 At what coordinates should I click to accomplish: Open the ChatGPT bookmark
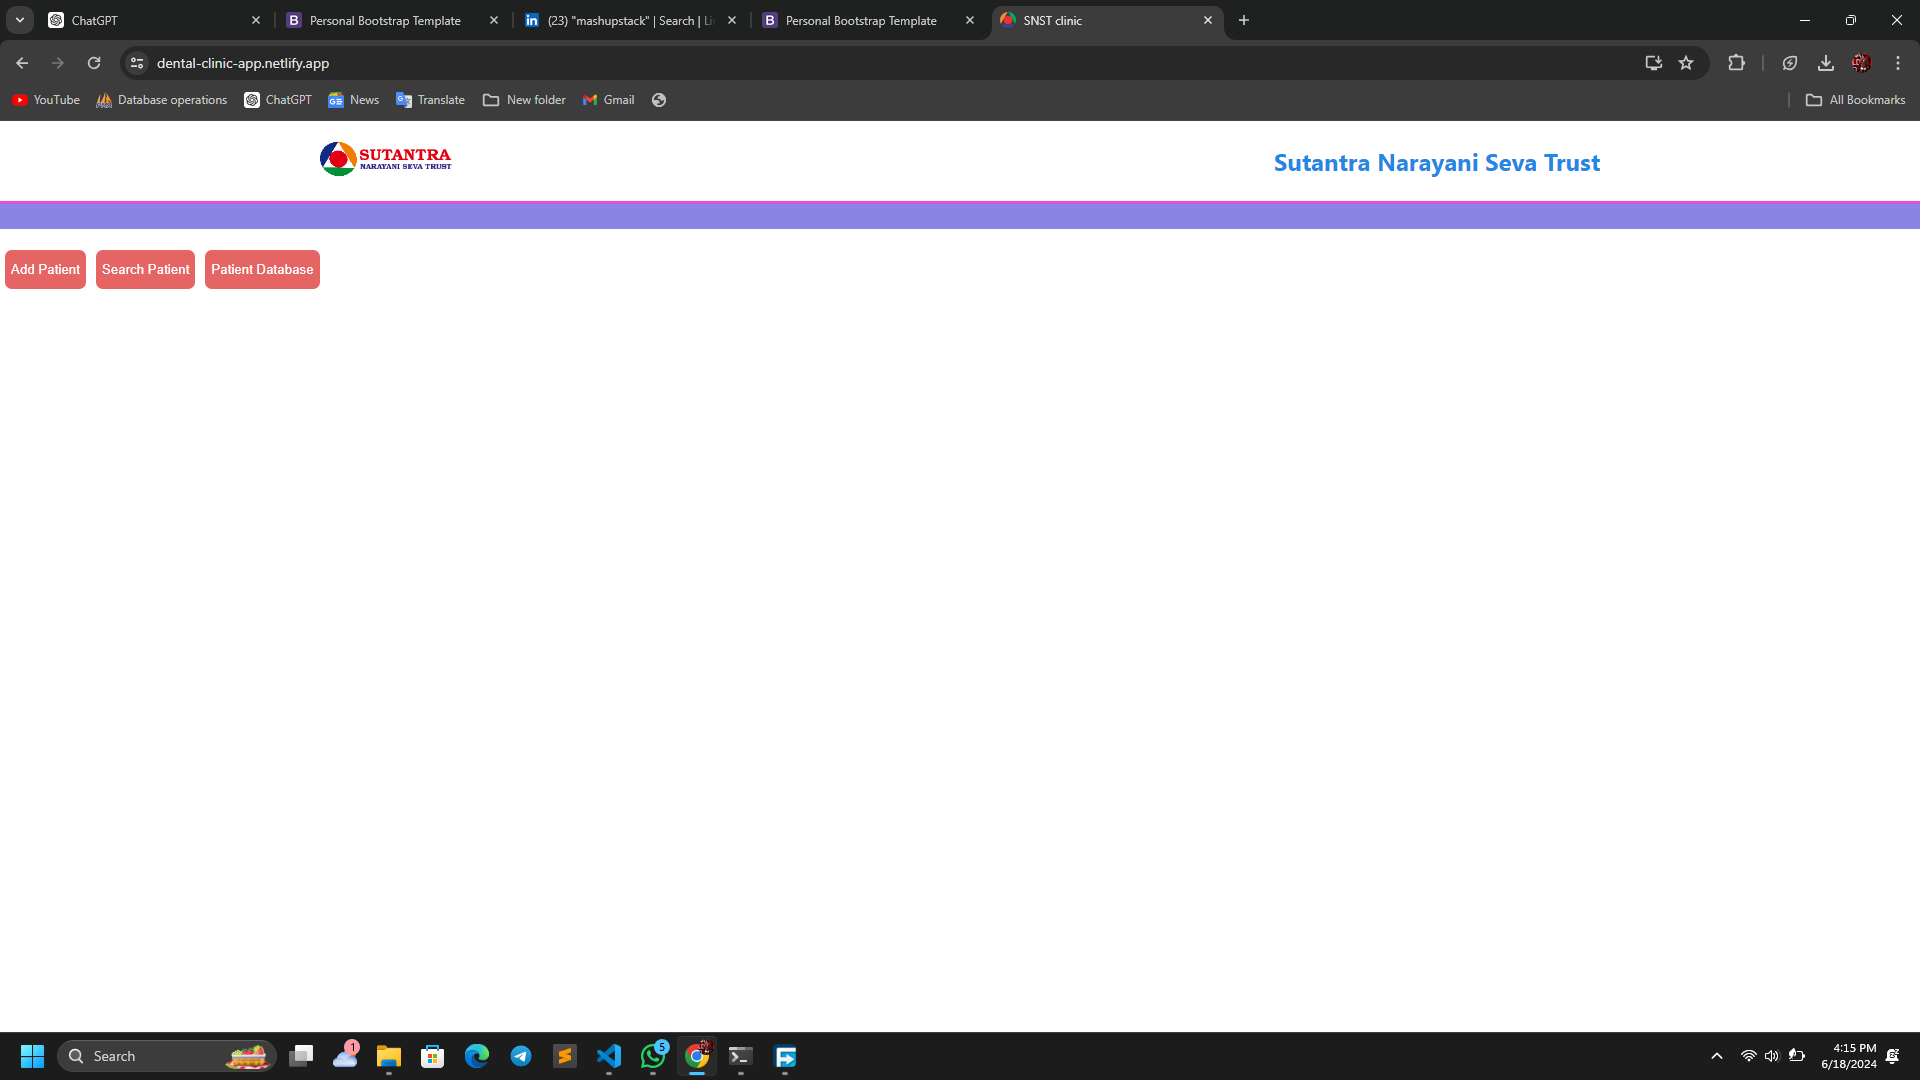coord(277,100)
